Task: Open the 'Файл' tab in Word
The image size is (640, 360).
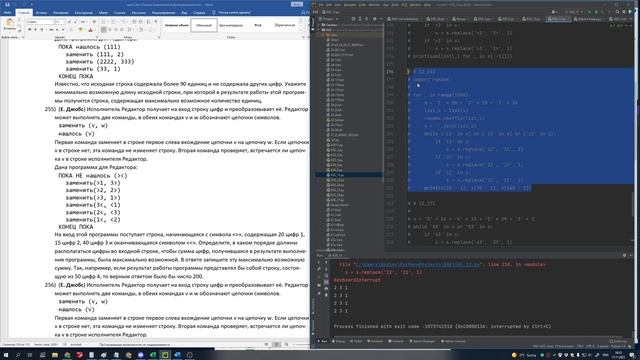Action: [7, 13]
